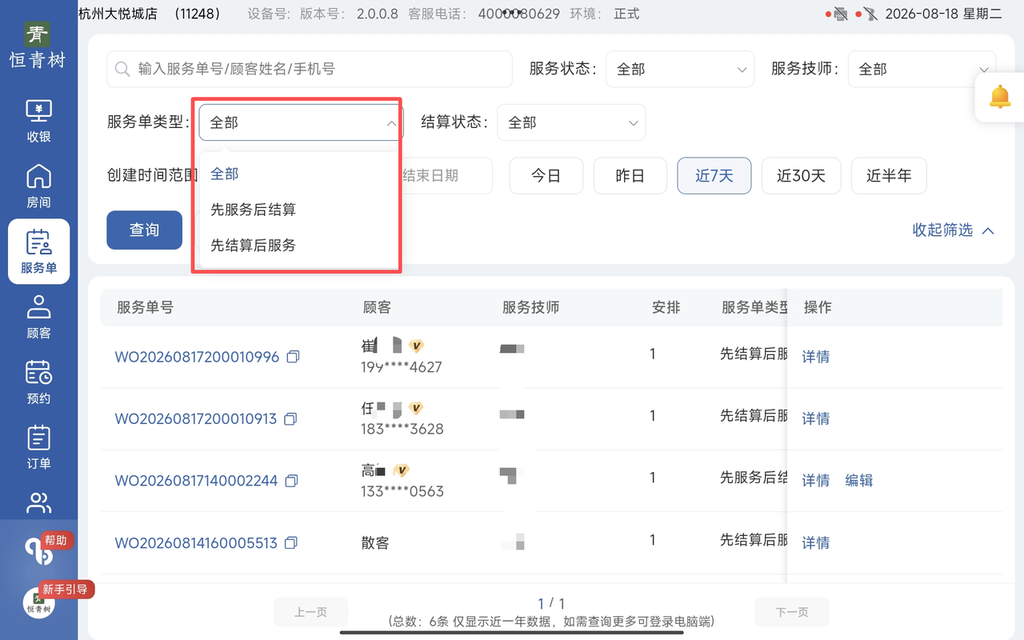Copy service number WO20260814160005513

point(291,543)
